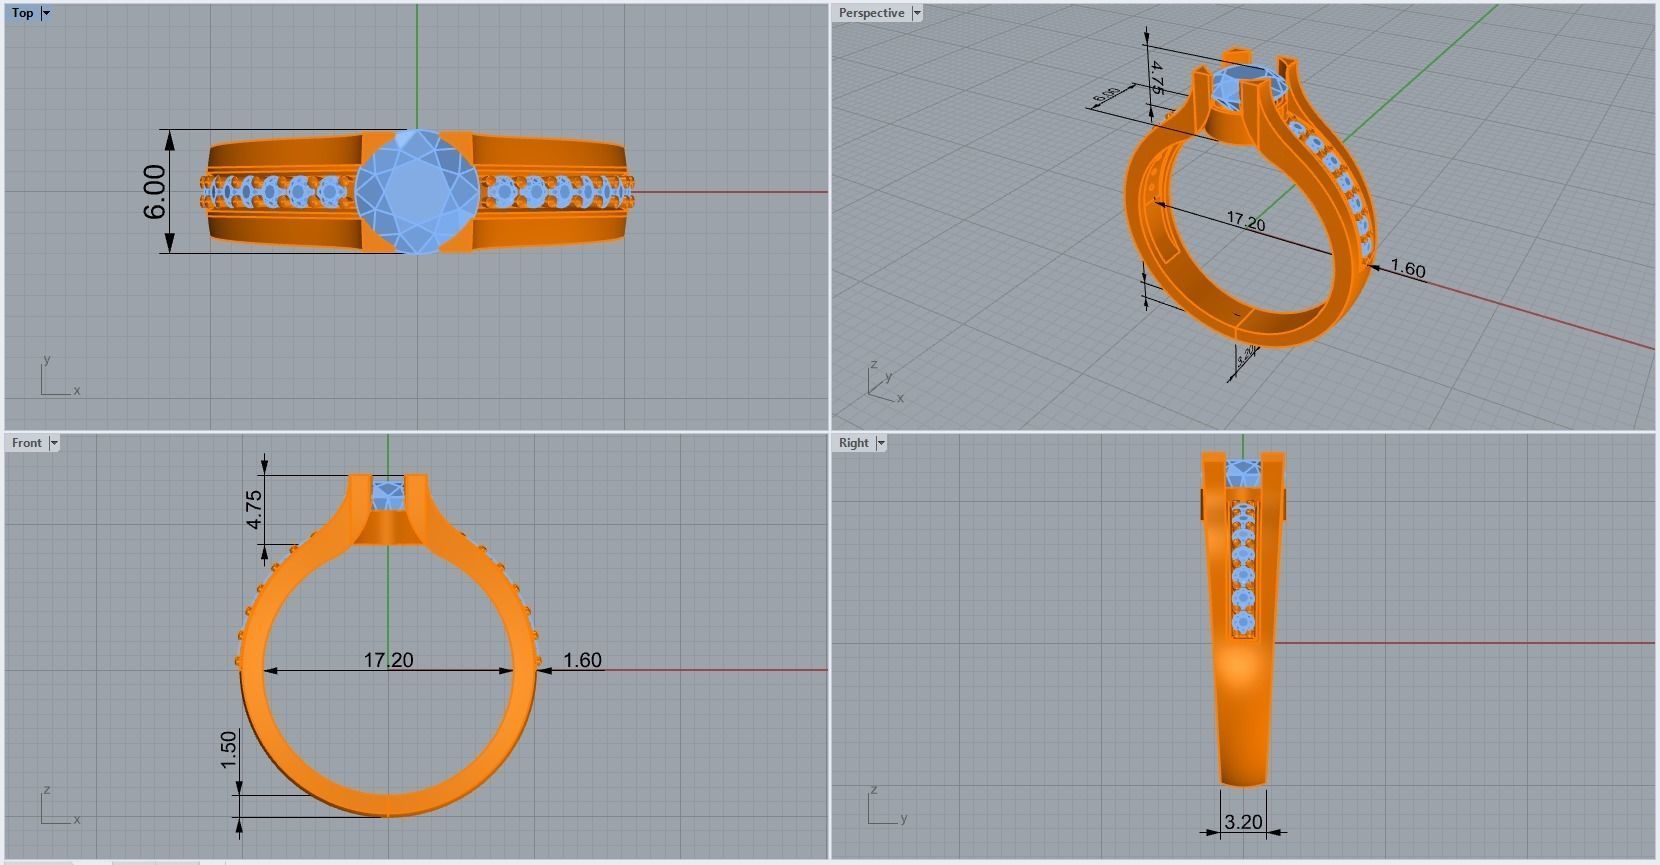
Task: Select the large center gemstone in Top view
Action: [415, 191]
